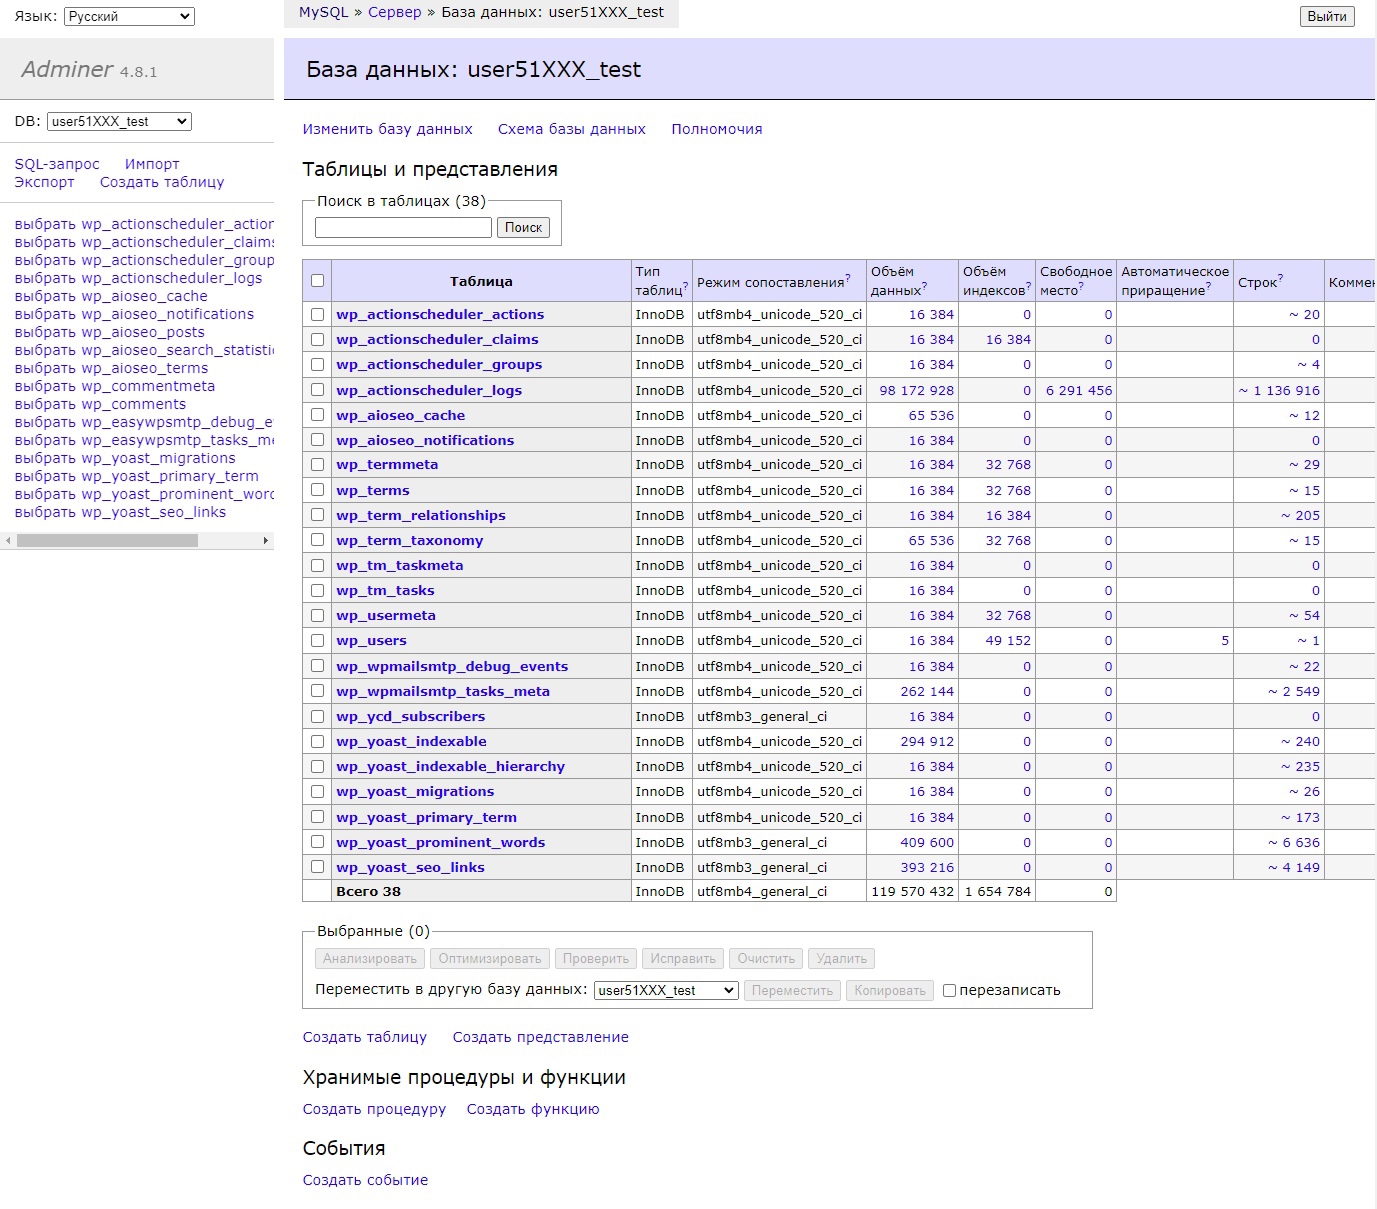Open the Язык language dropdown
Viewport: 1377px width, 1209px height.
pos(129,16)
